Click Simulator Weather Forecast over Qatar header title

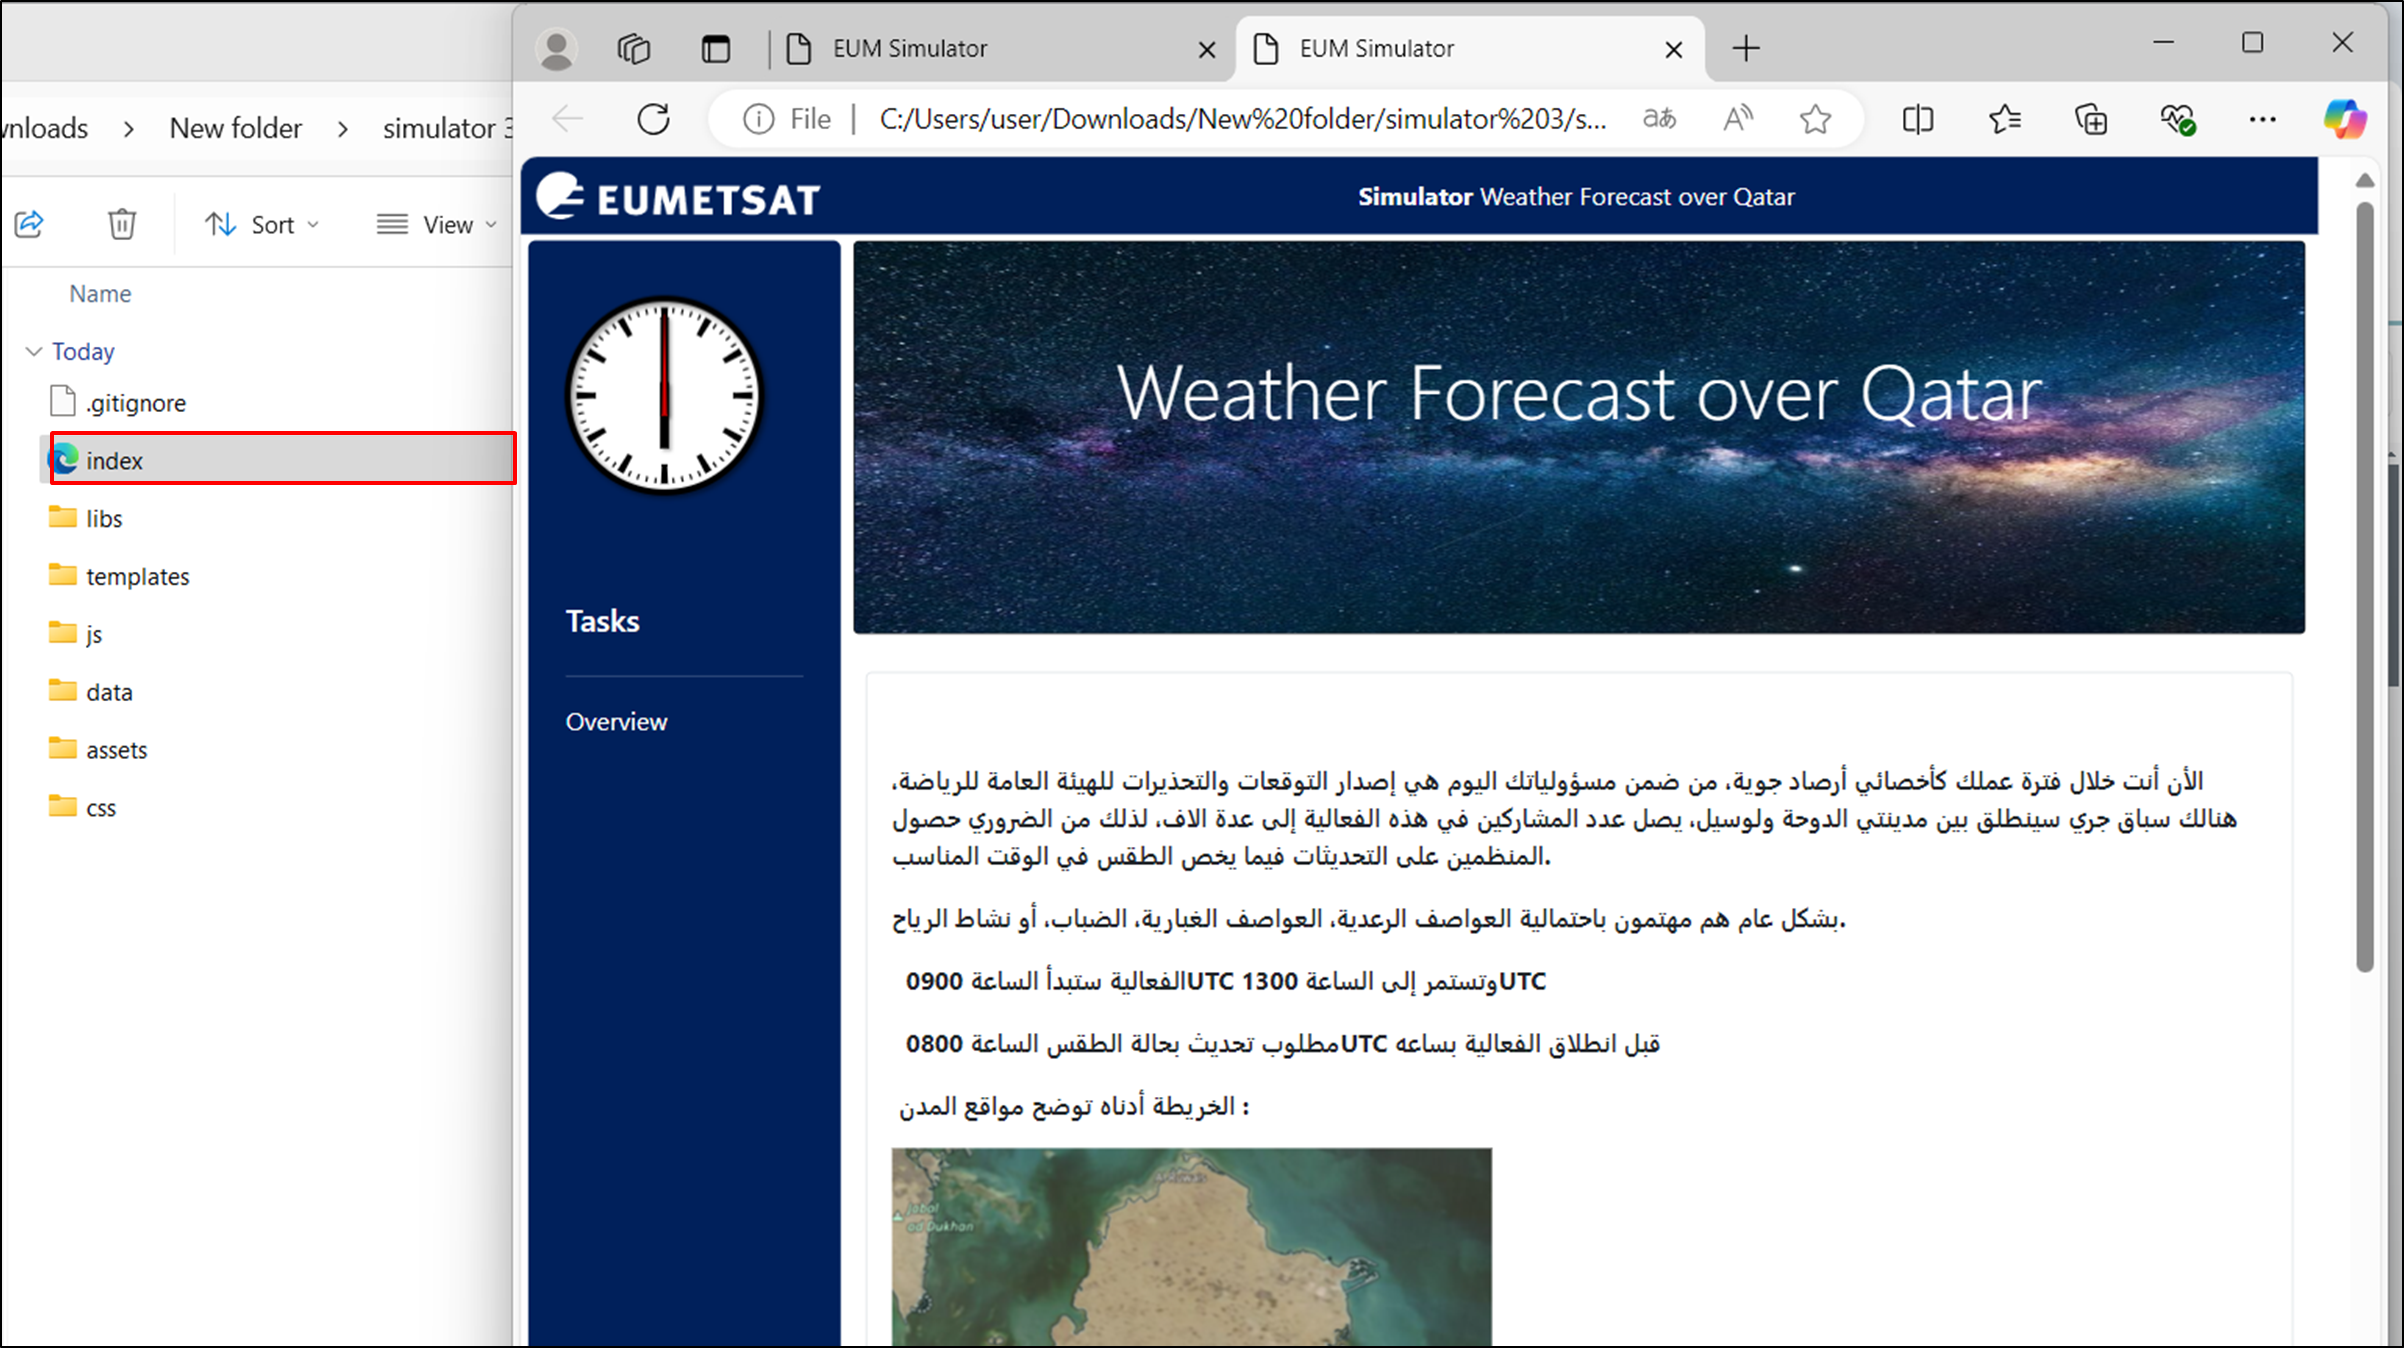click(1576, 197)
